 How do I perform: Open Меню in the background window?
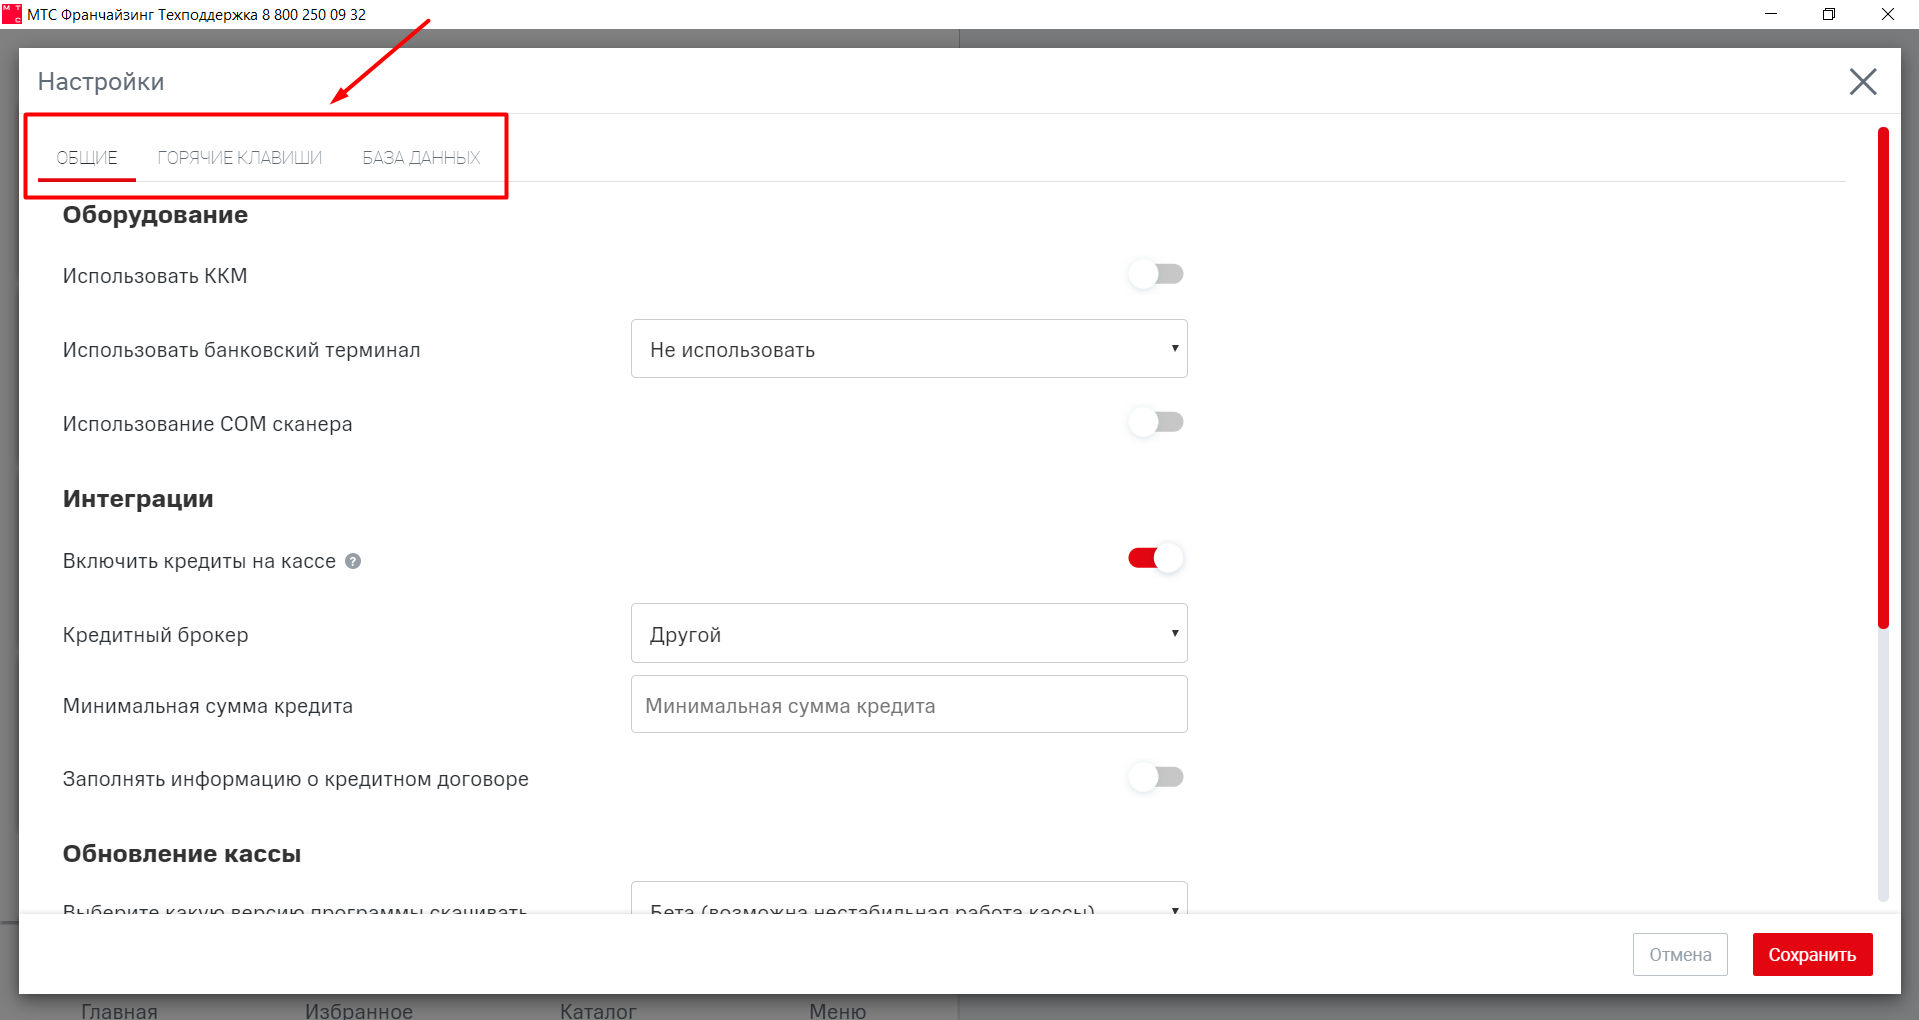(x=837, y=1010)
